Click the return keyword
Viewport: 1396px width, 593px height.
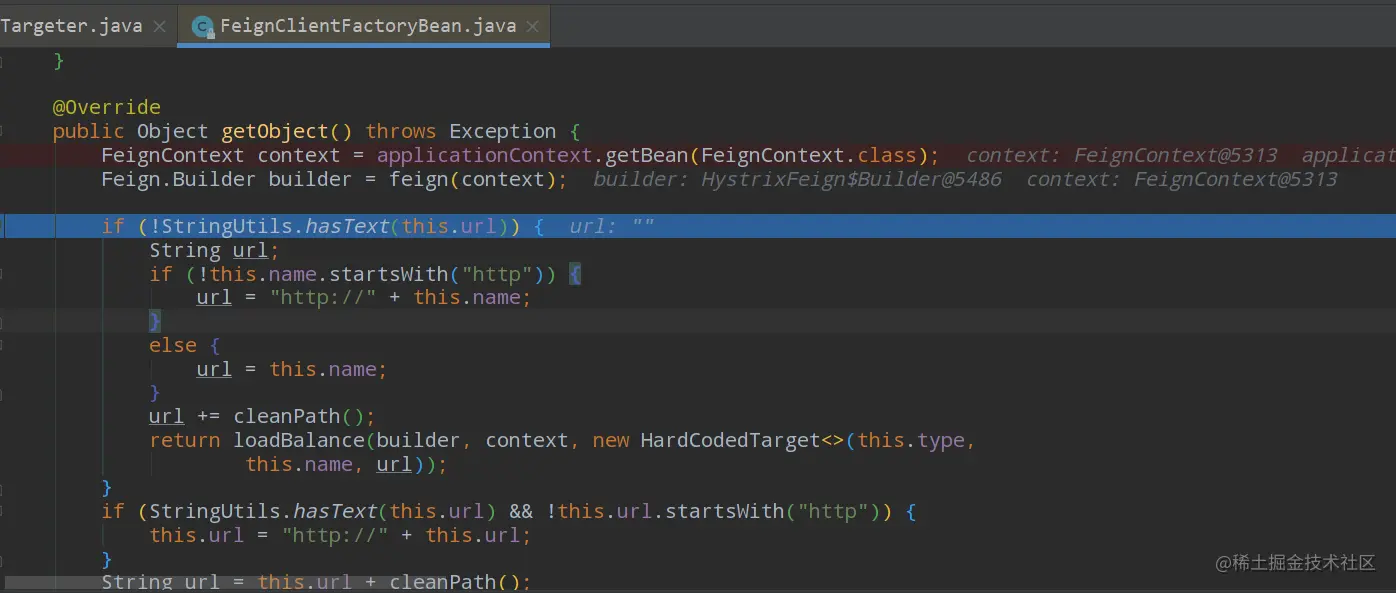coord(185,440)
